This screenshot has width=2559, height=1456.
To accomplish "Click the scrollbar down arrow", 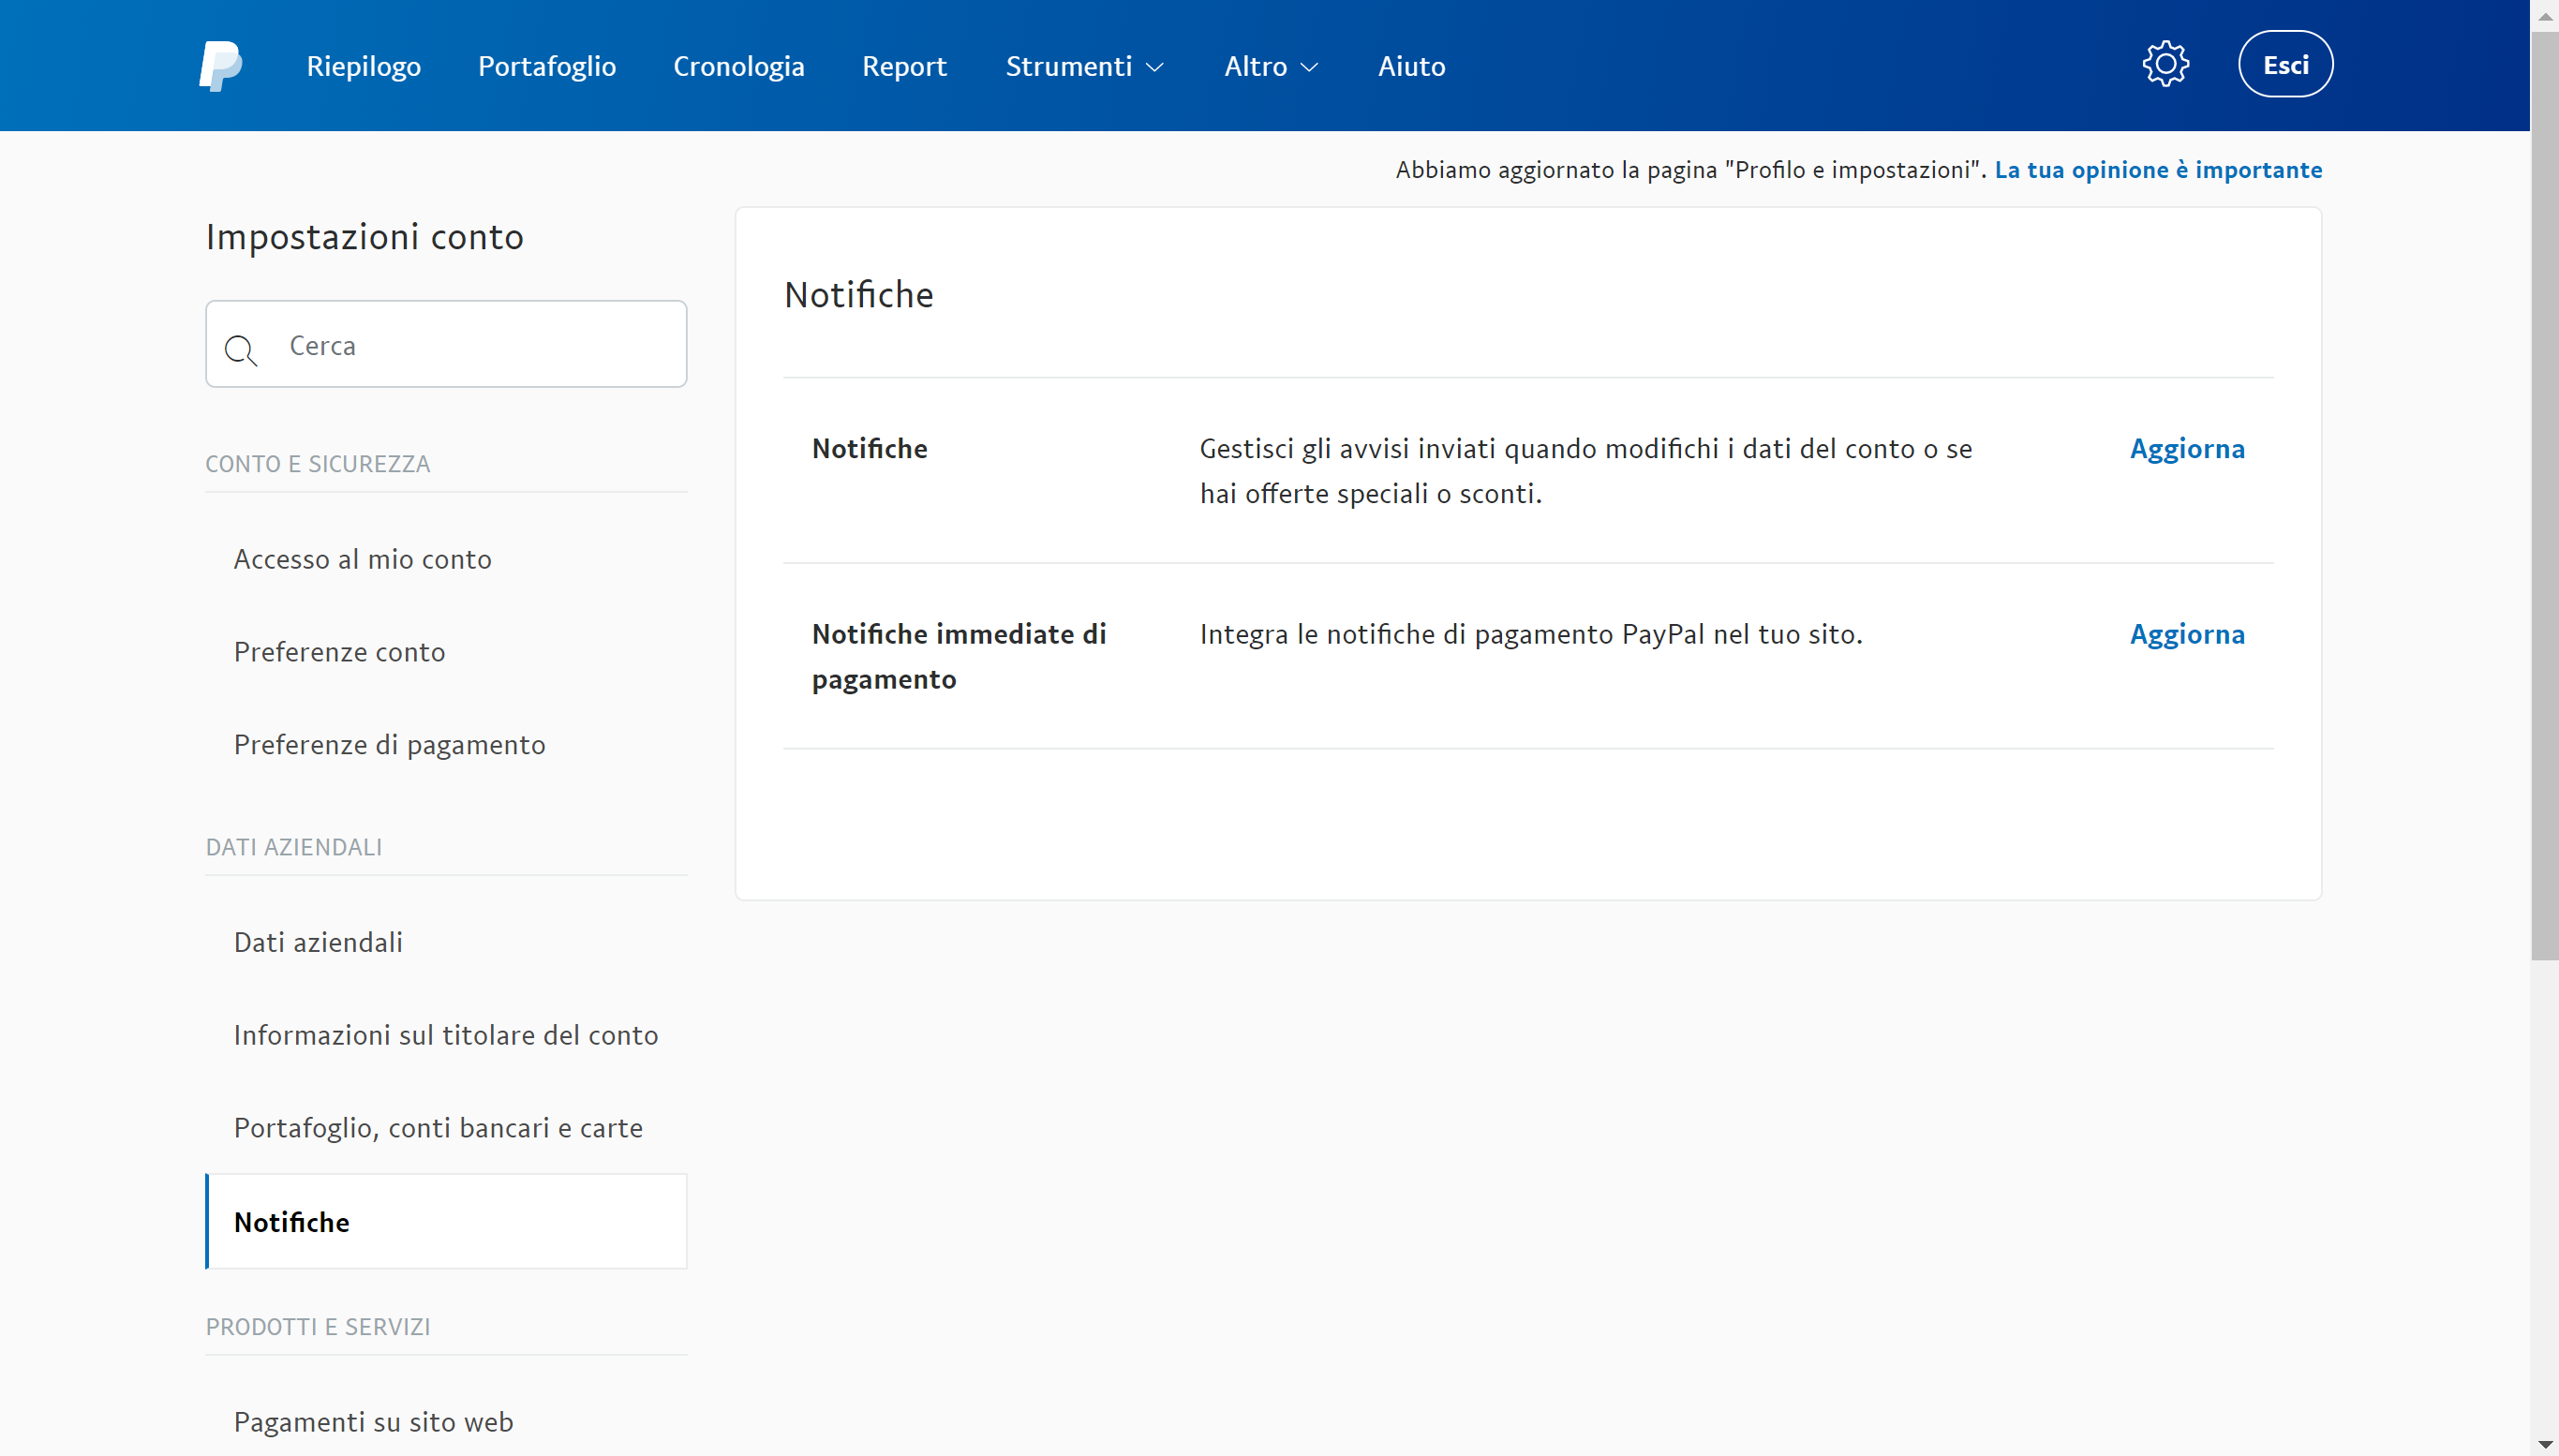I will tap(2544, 1444).
